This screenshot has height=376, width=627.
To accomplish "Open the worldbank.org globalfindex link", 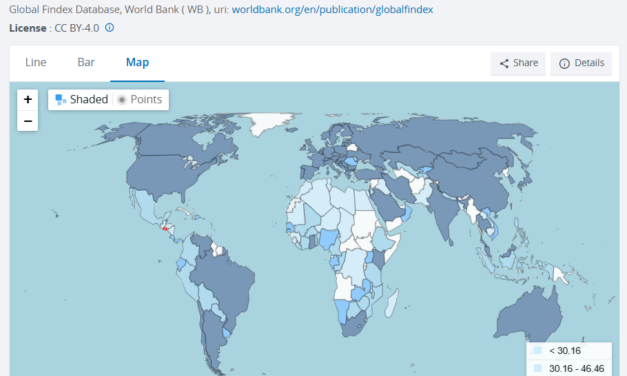I will (x=332, y=9).
